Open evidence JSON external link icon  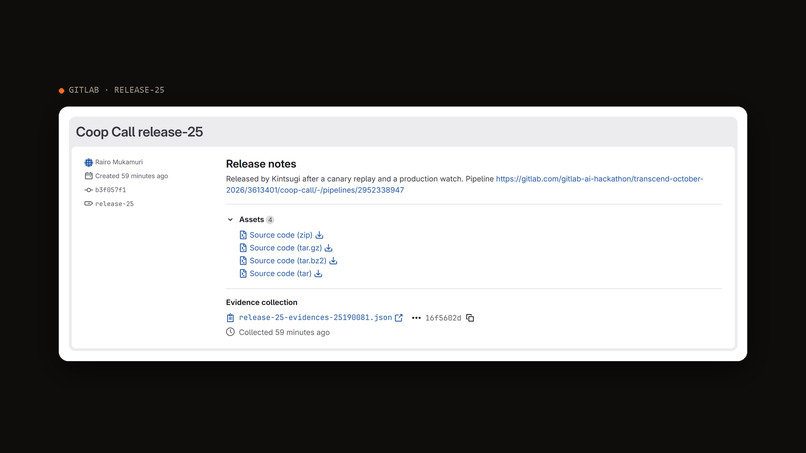[399, 318]
